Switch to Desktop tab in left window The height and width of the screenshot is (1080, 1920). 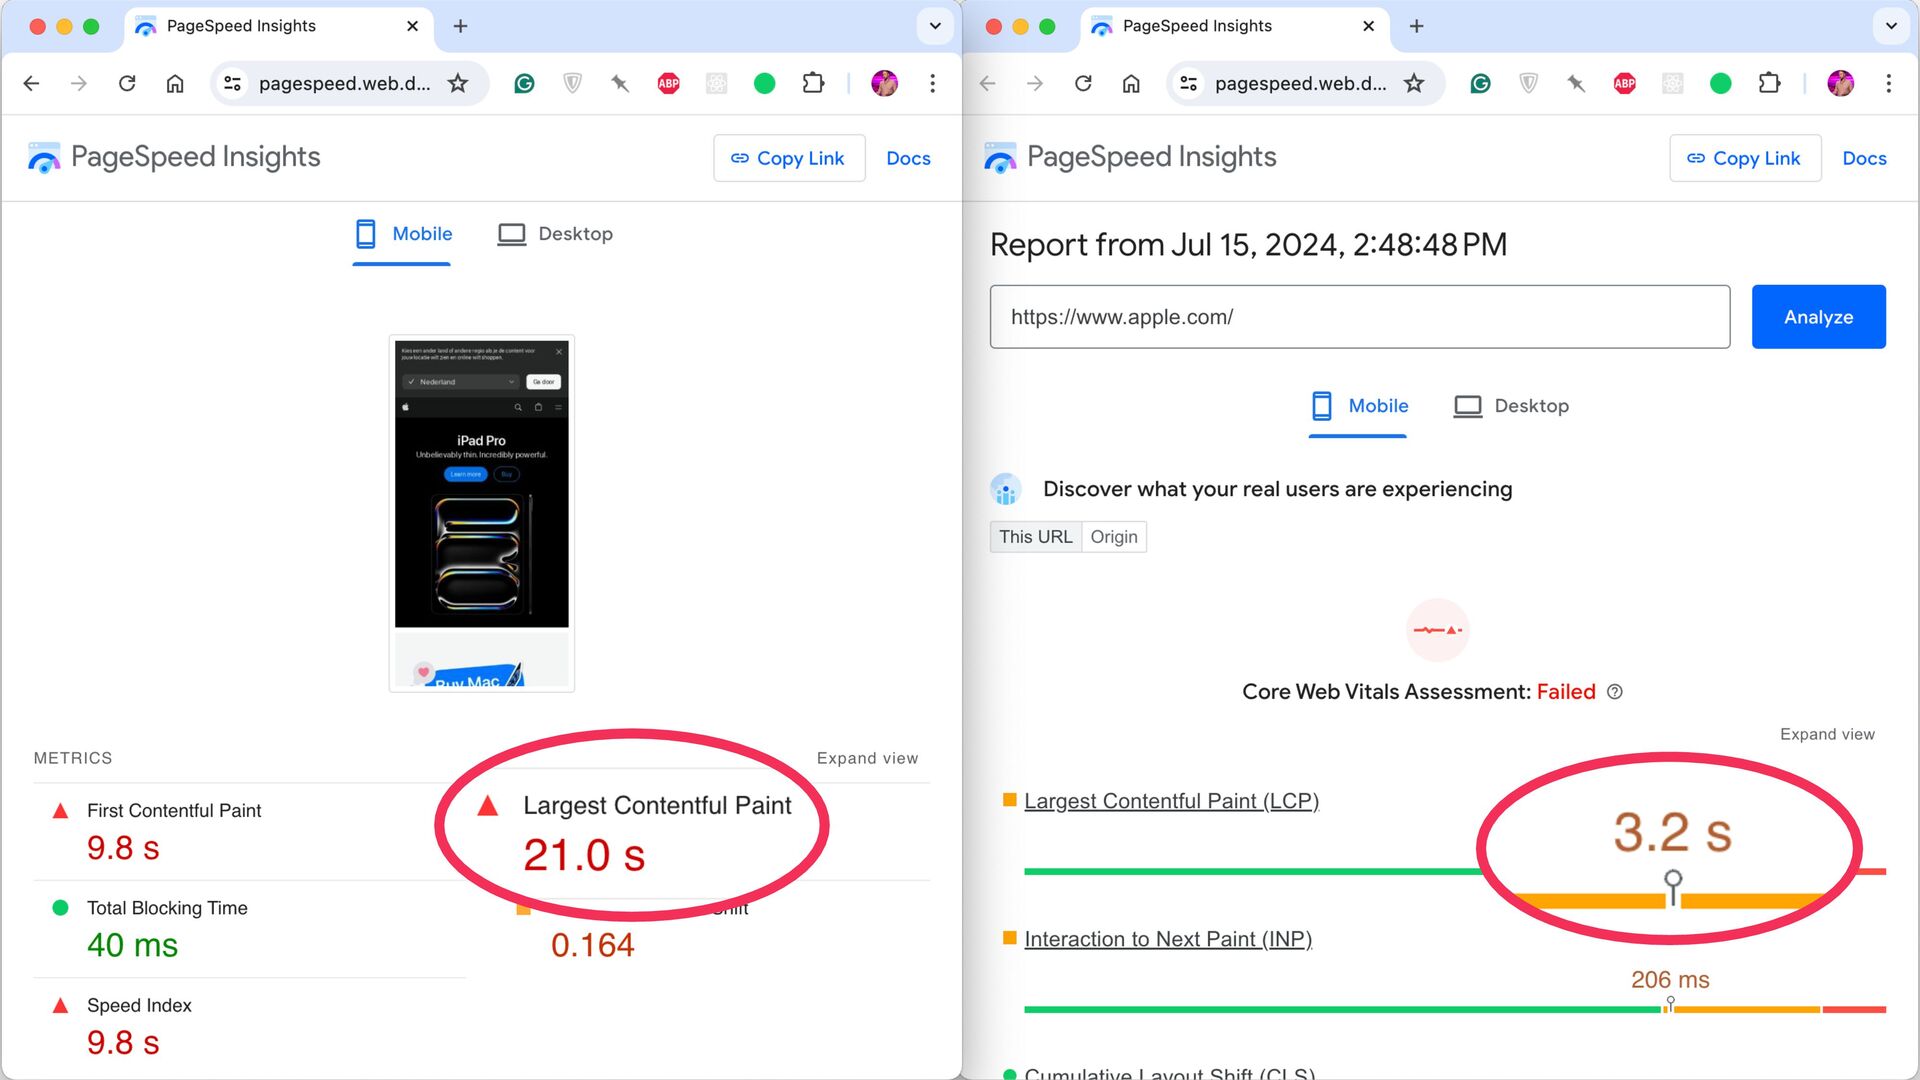click(x=555, y=234)
